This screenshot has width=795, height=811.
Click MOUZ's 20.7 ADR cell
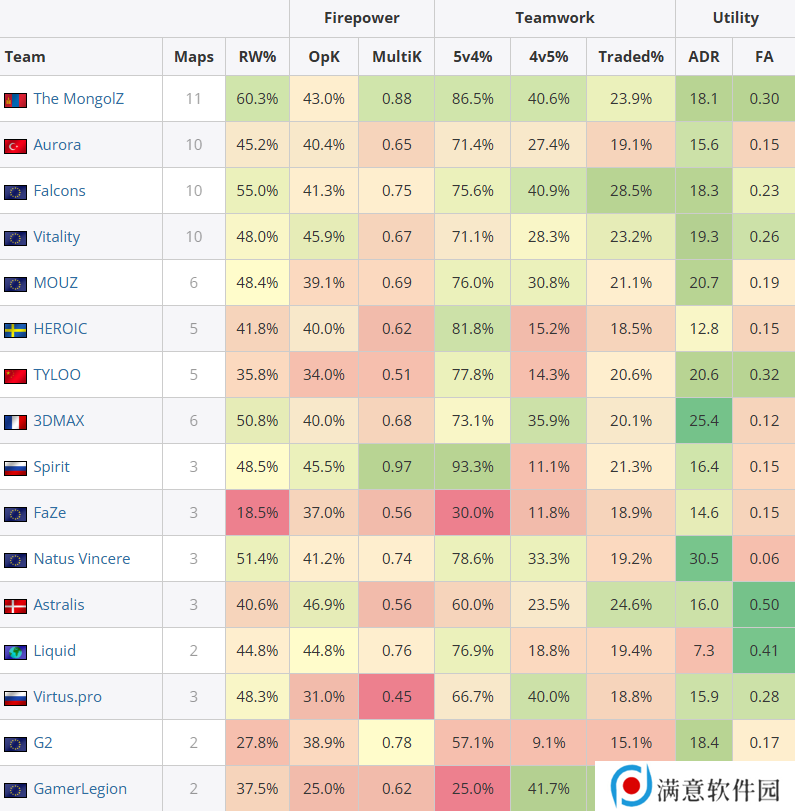(x=704, y=283)
